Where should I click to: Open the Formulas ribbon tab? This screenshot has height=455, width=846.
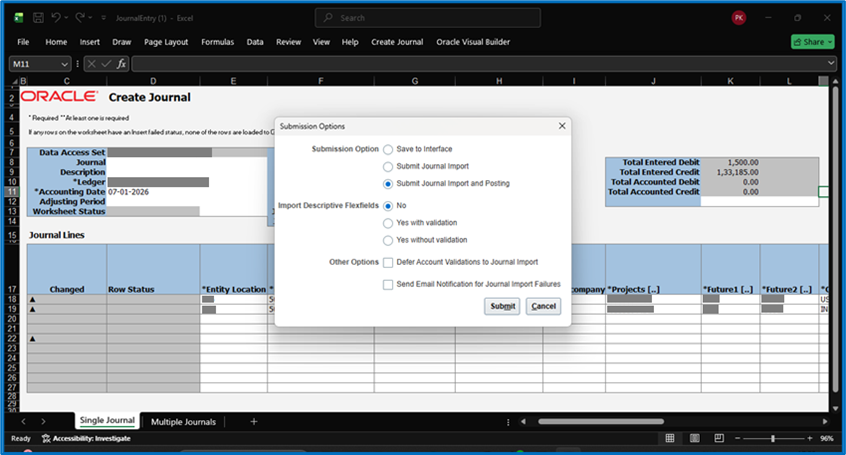tap(217, 42)
